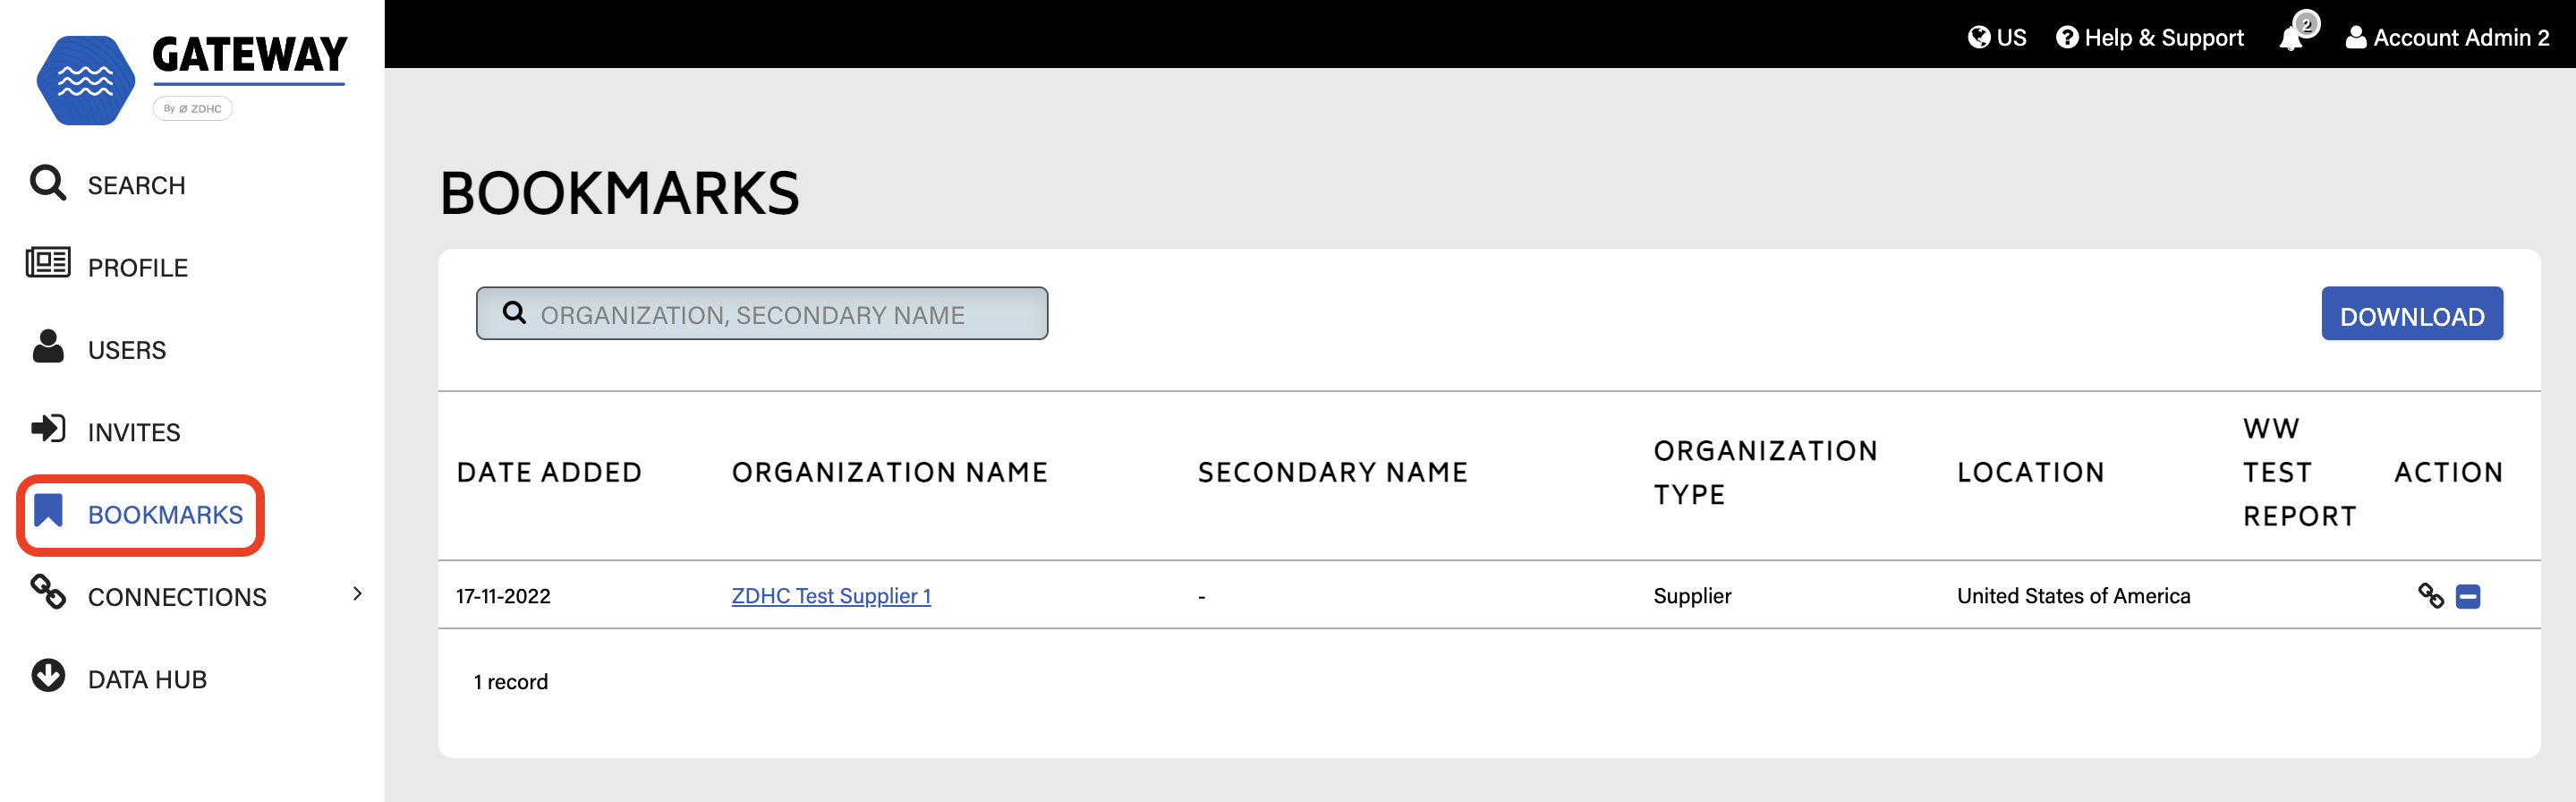Open the US region selector
The height and width of the screenshot is (802, 2576).
1997,38
